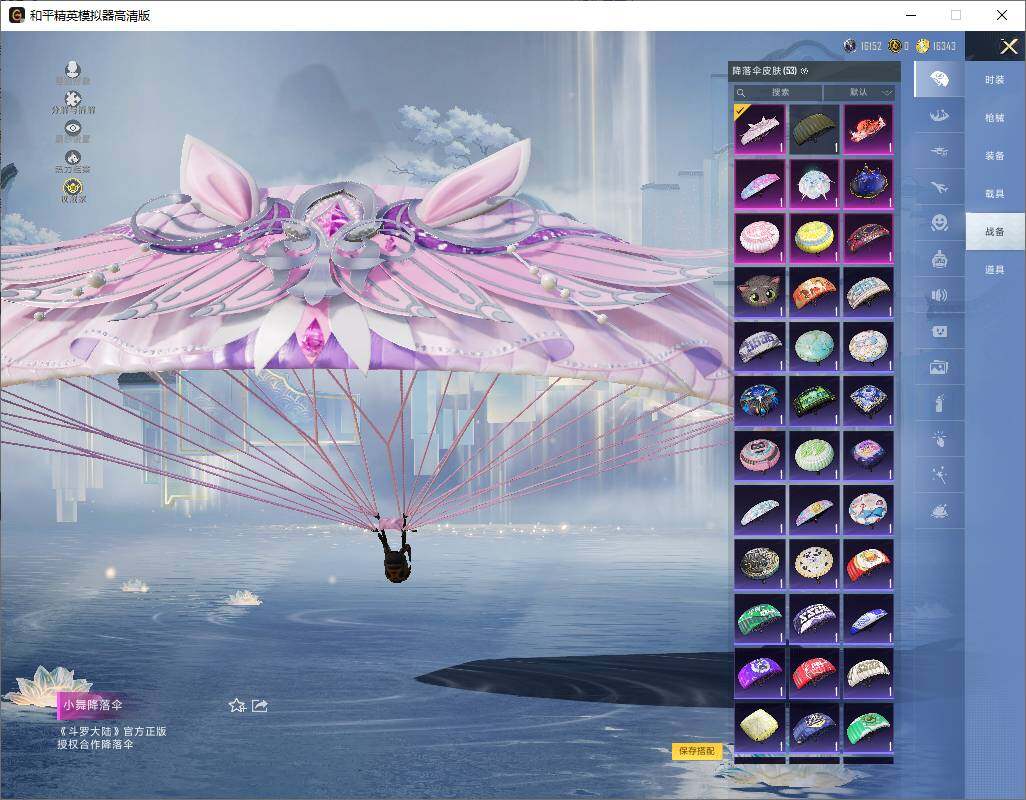The height and width of the screenshot is (800, 1026).
Task: Close the inventory with the X button
Action: pyautogui.click(x=1008, y=46)
